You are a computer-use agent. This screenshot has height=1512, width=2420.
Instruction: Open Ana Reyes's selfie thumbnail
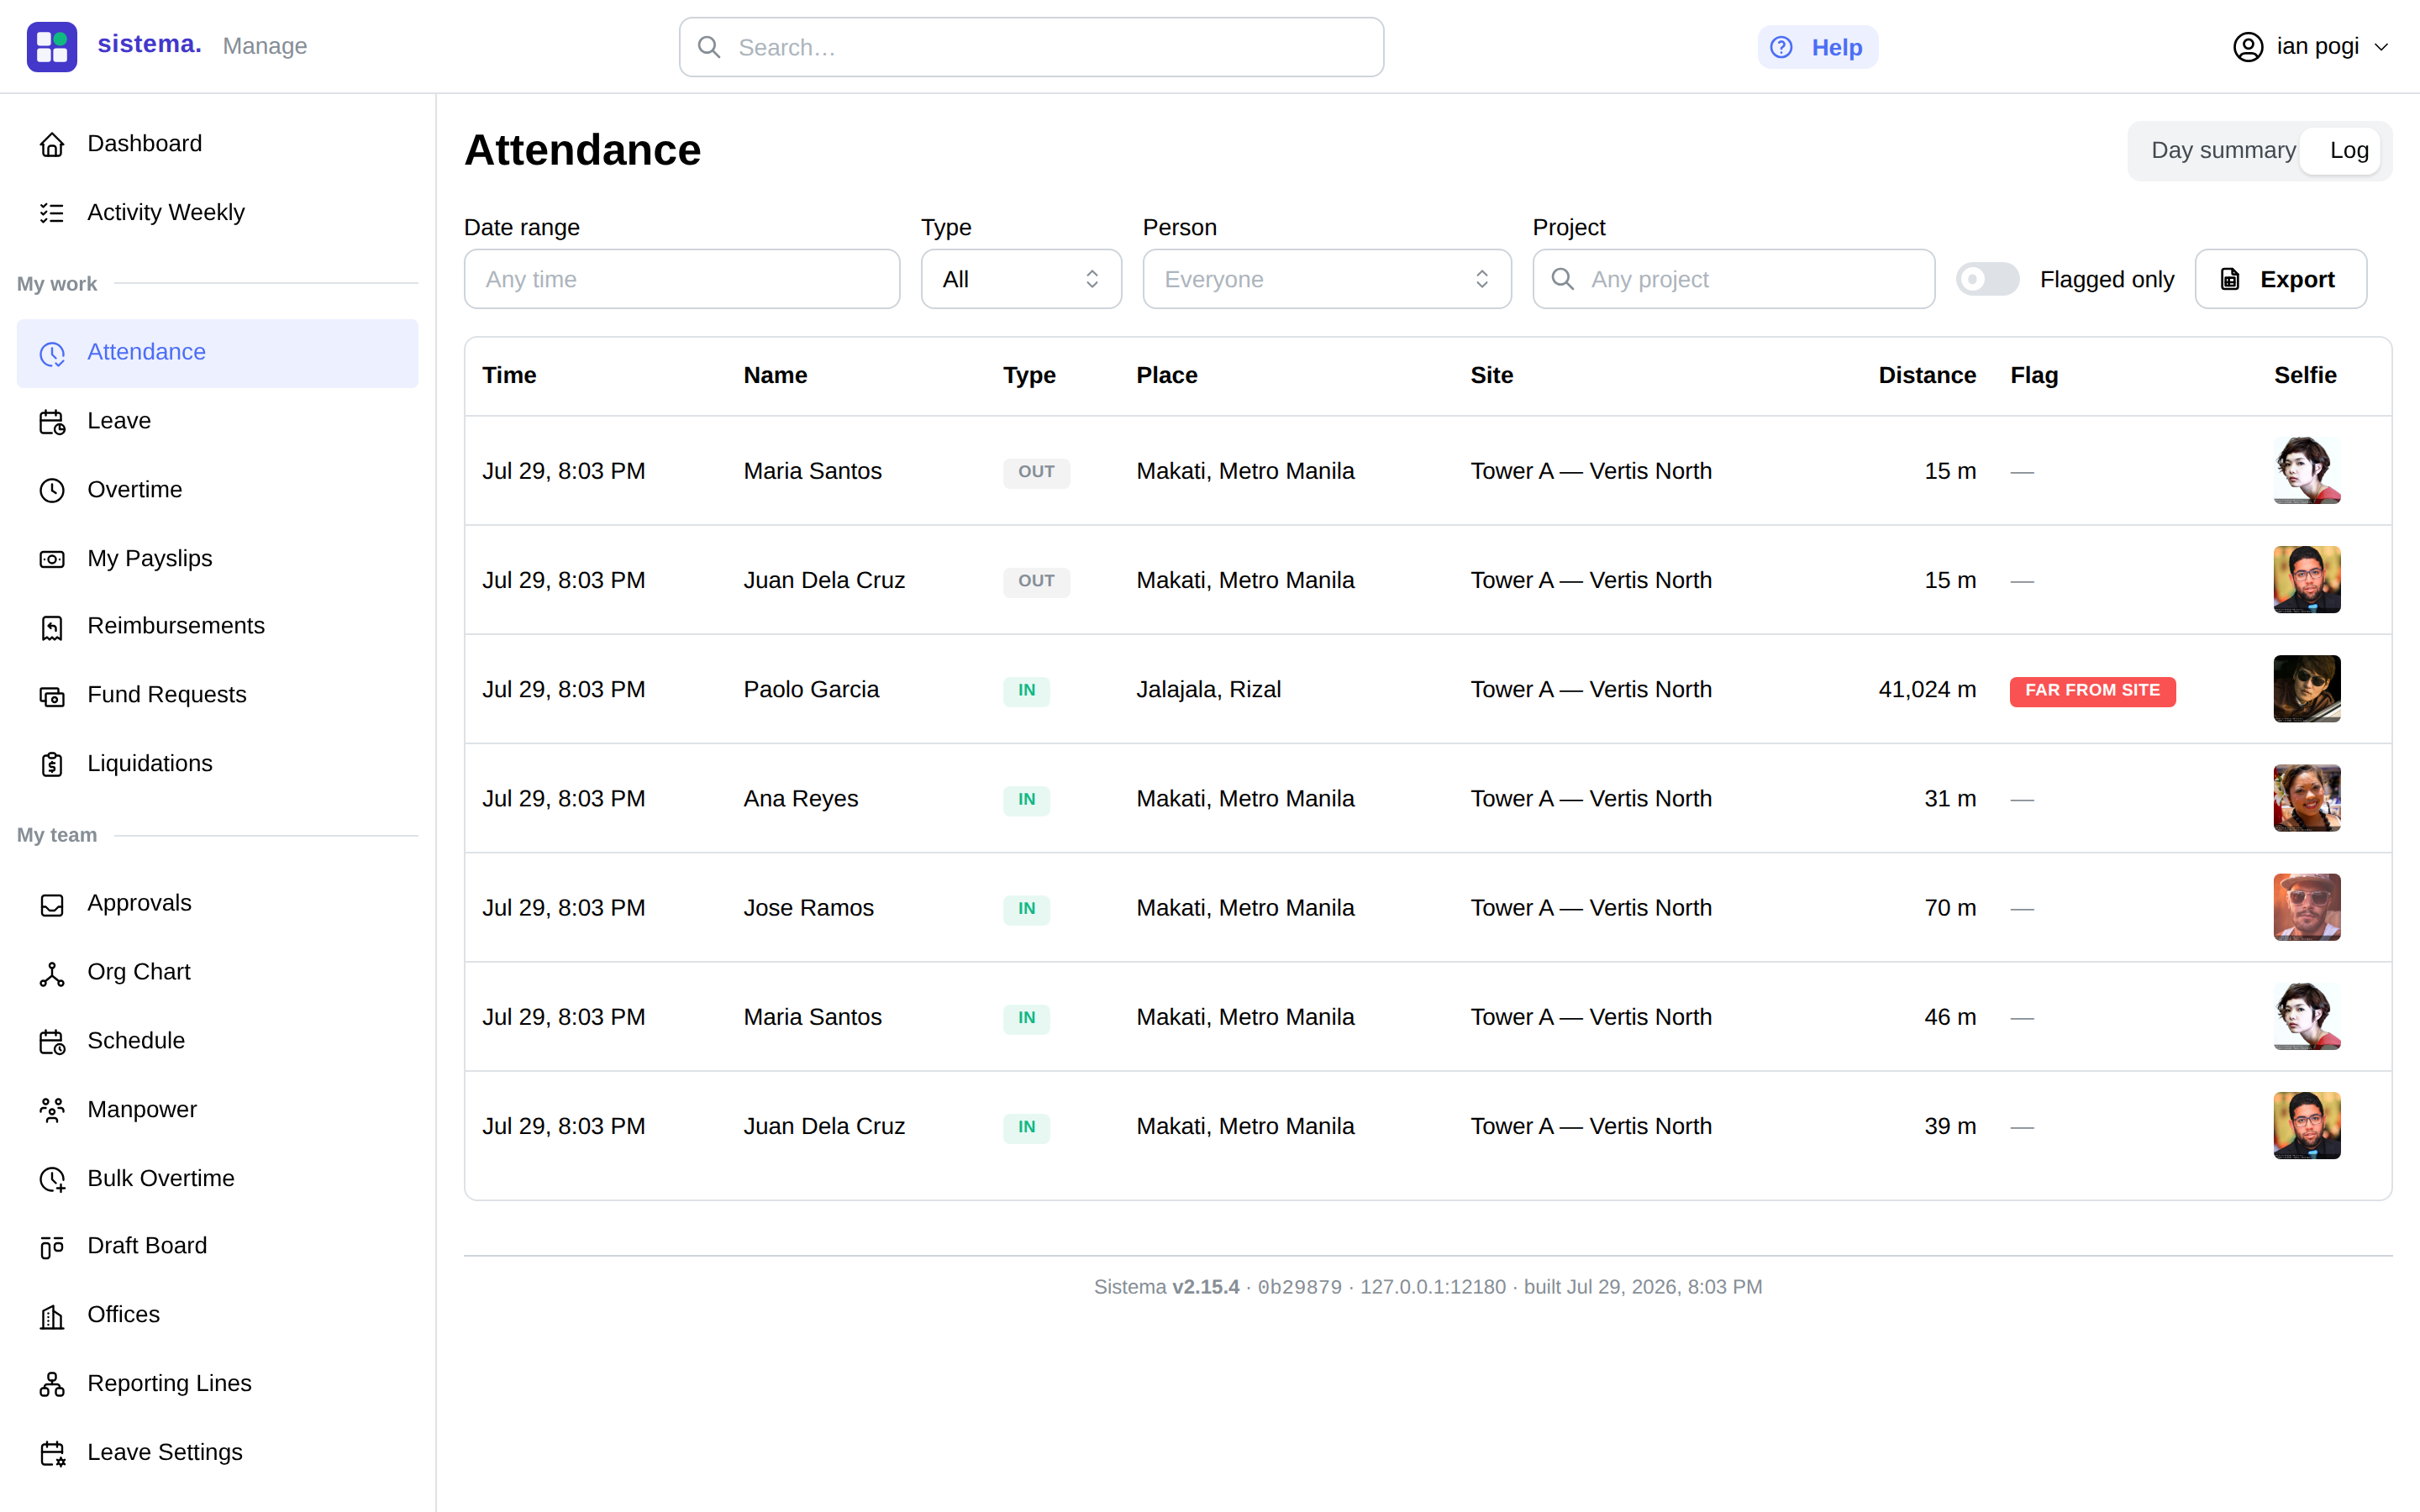[x=2306, y=798]
